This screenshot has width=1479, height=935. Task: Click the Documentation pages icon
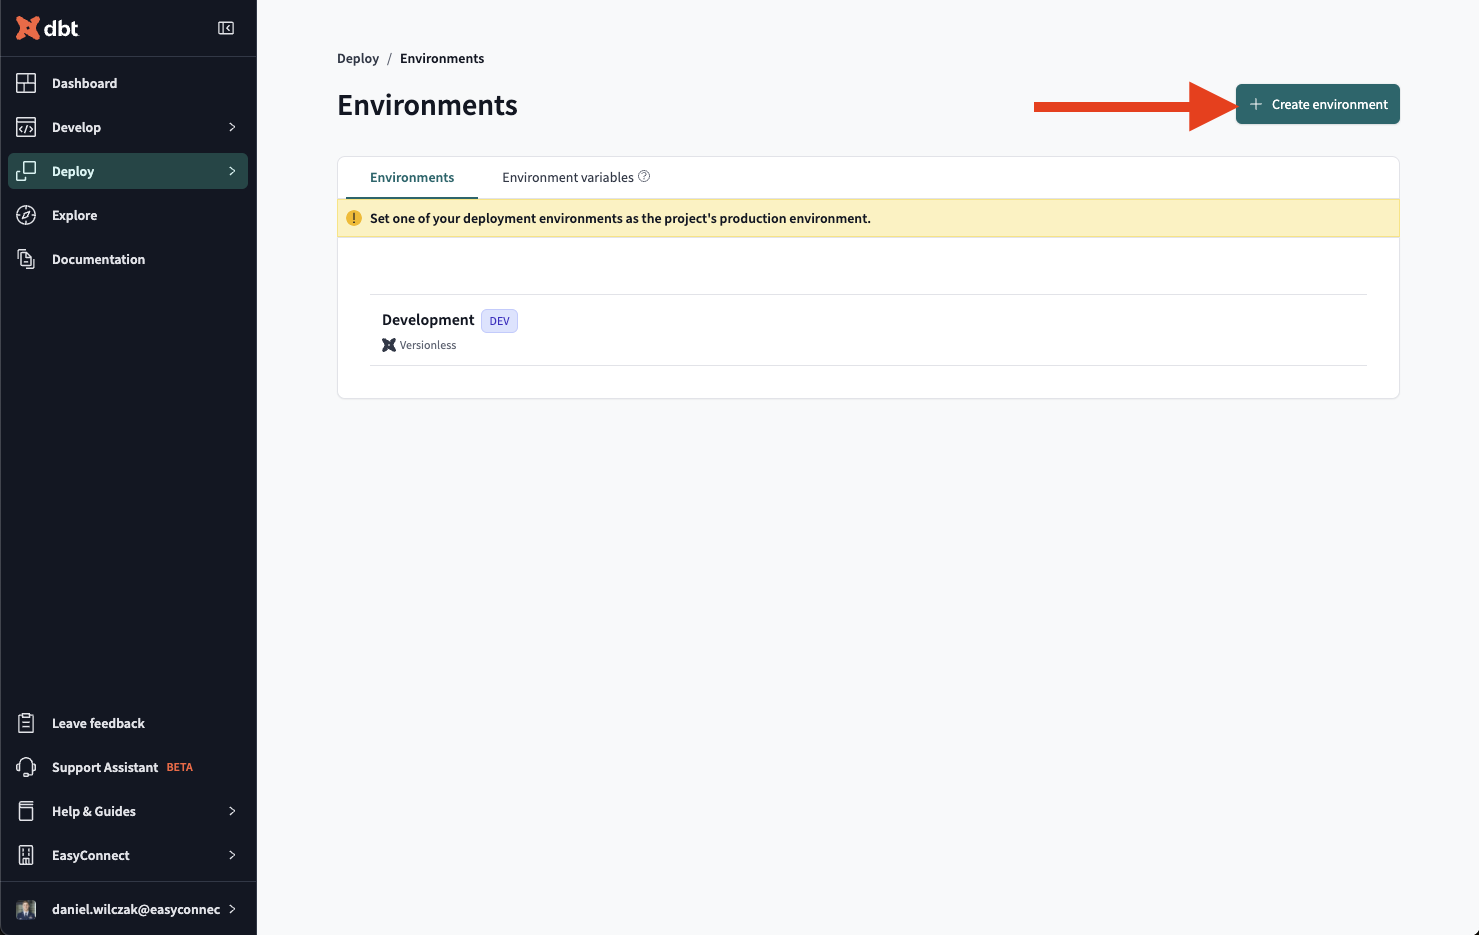pyautogui.click(x=26, y=259)
